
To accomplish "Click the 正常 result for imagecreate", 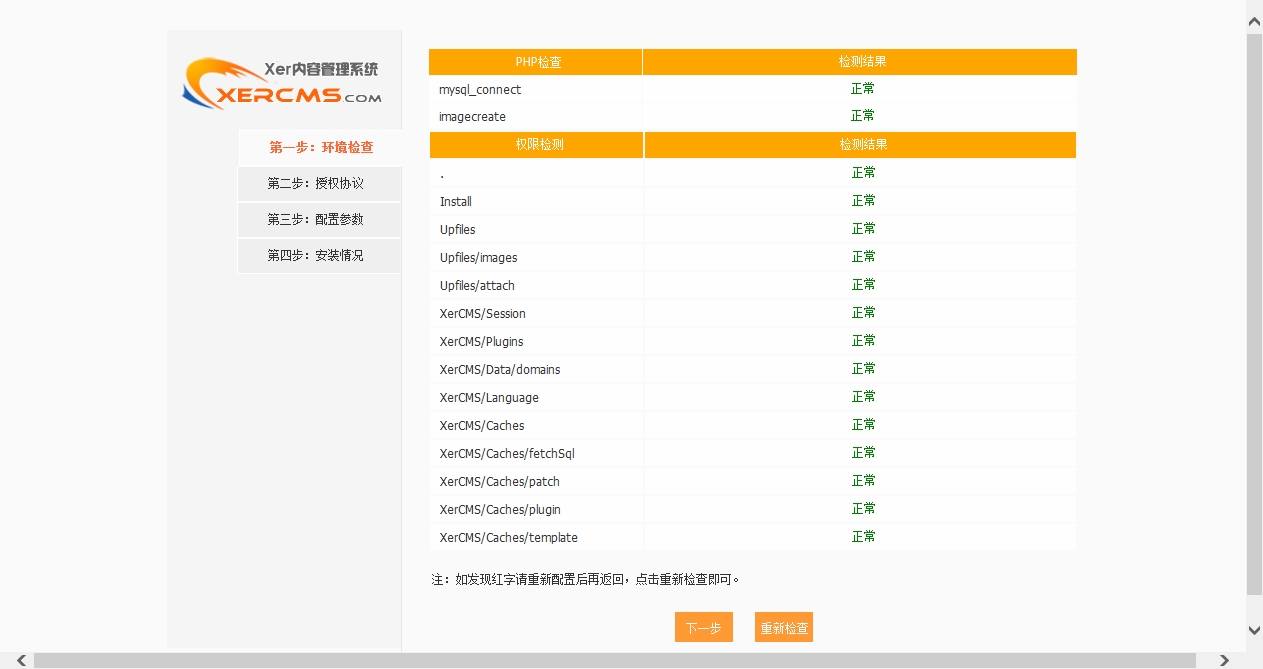I will [x=863, y=116].
